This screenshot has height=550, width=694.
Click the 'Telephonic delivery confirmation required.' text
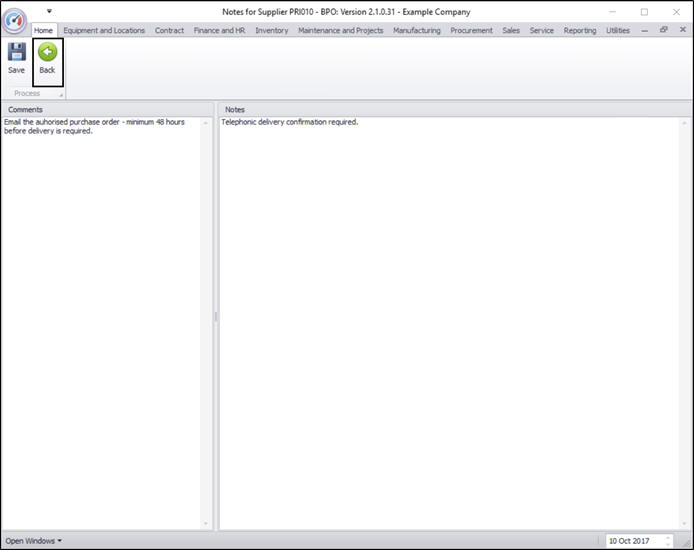click(289, 122)
